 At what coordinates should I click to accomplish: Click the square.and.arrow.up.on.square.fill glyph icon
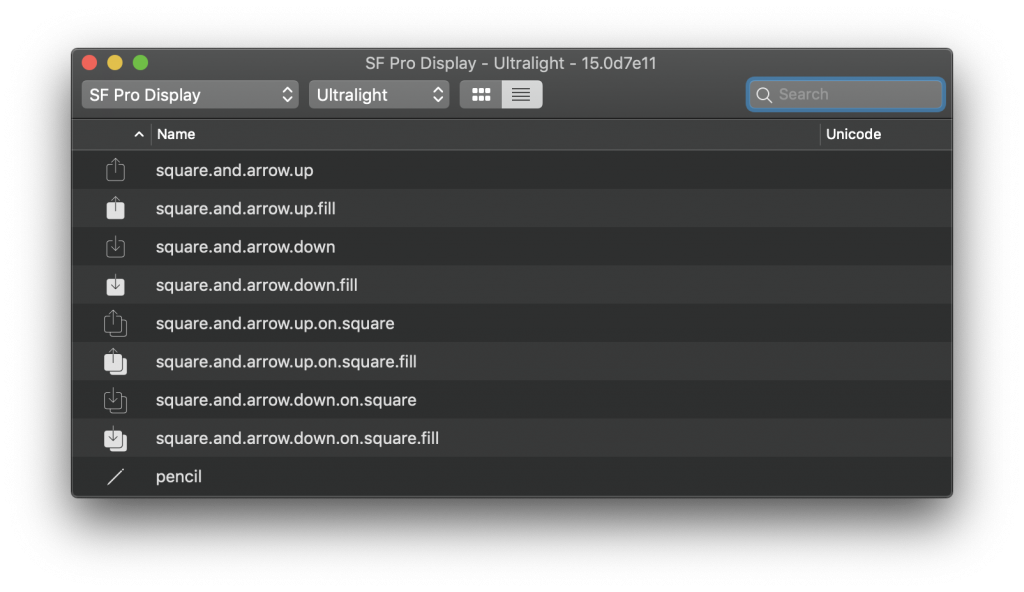click(116, 361)
